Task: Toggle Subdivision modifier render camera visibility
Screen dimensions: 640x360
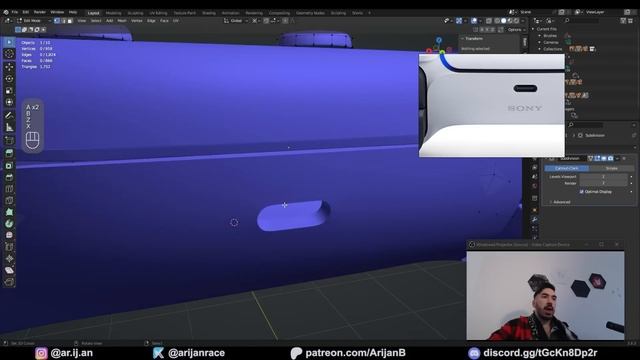Action: (x=610, y=158)
